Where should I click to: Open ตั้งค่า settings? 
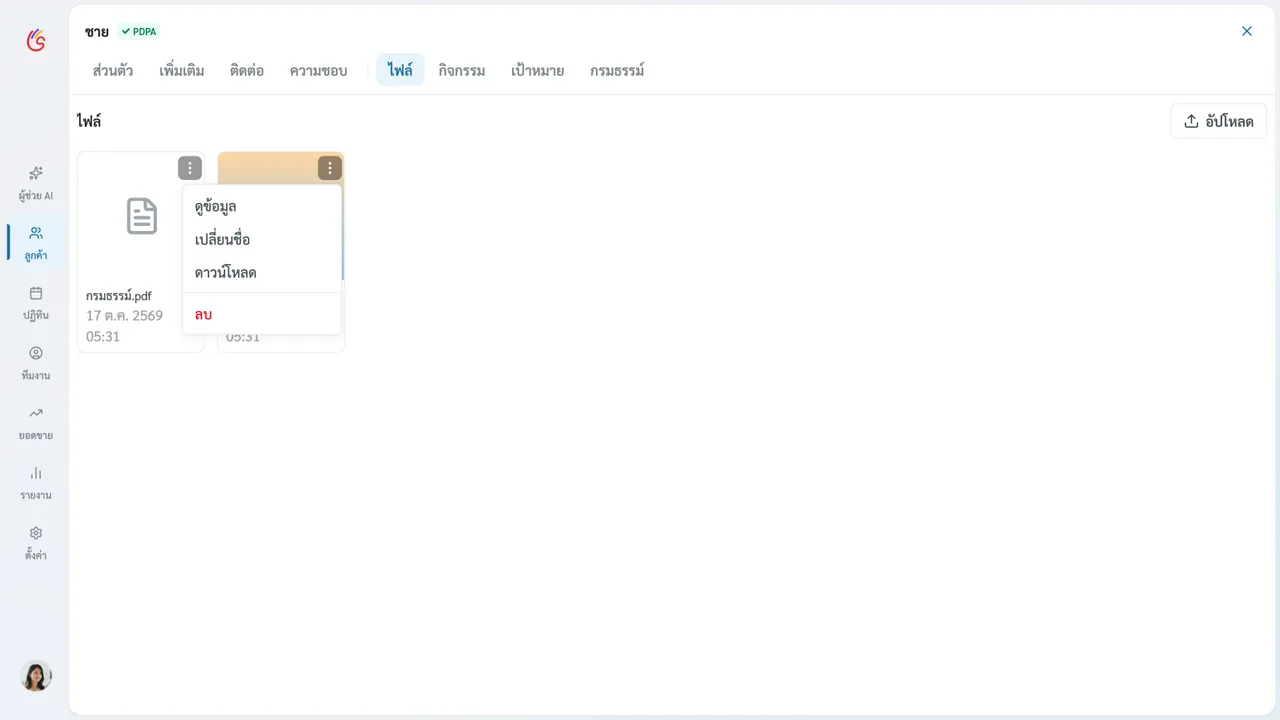tap(36, 543)
